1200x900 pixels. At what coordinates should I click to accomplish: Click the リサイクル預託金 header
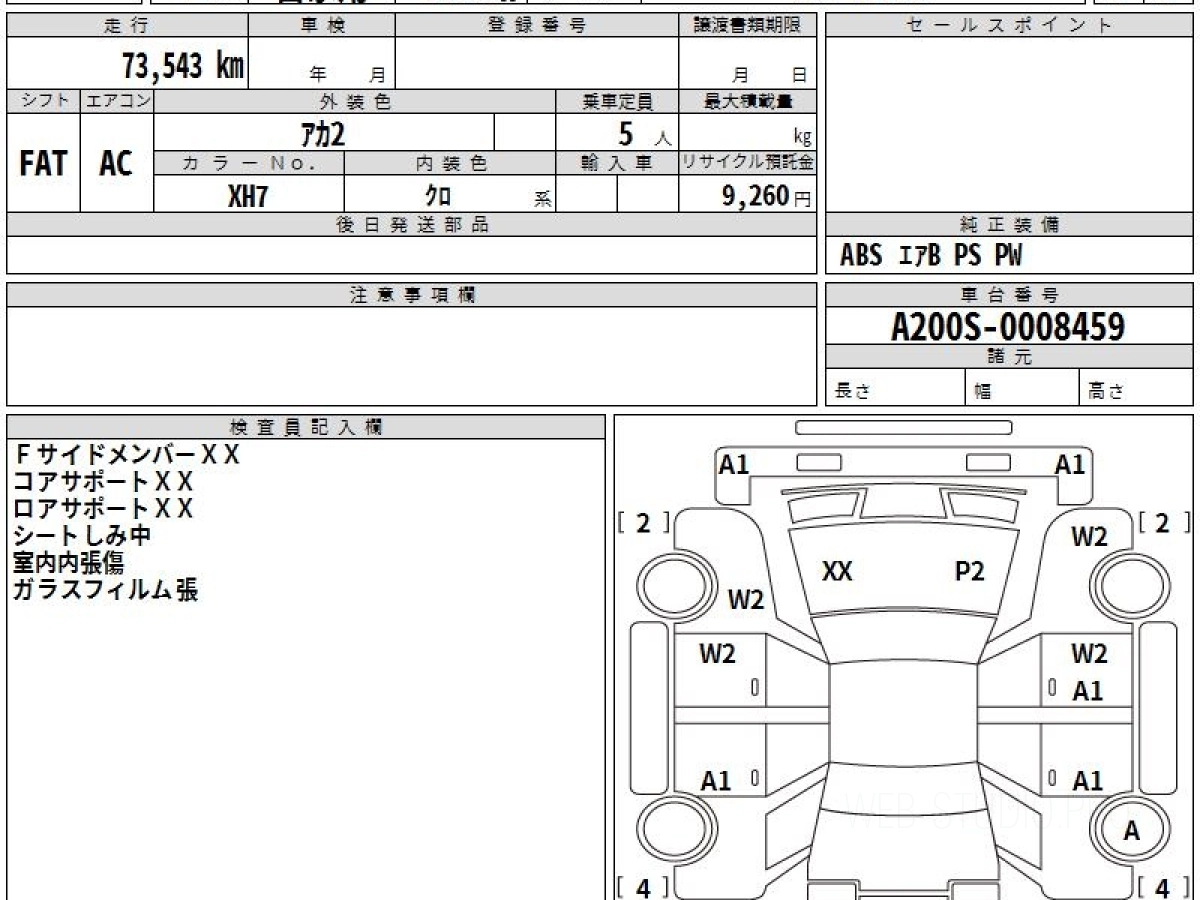[748, 163]
